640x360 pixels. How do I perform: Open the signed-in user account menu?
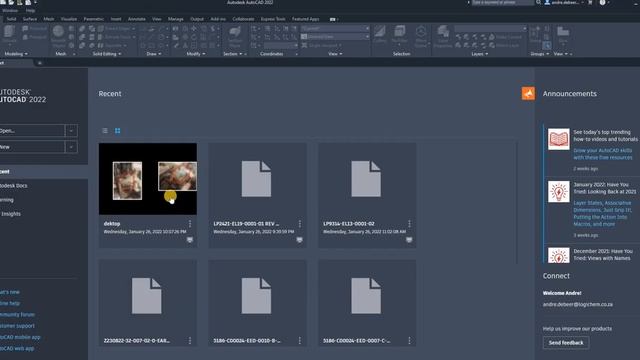(x=565, y=2)
